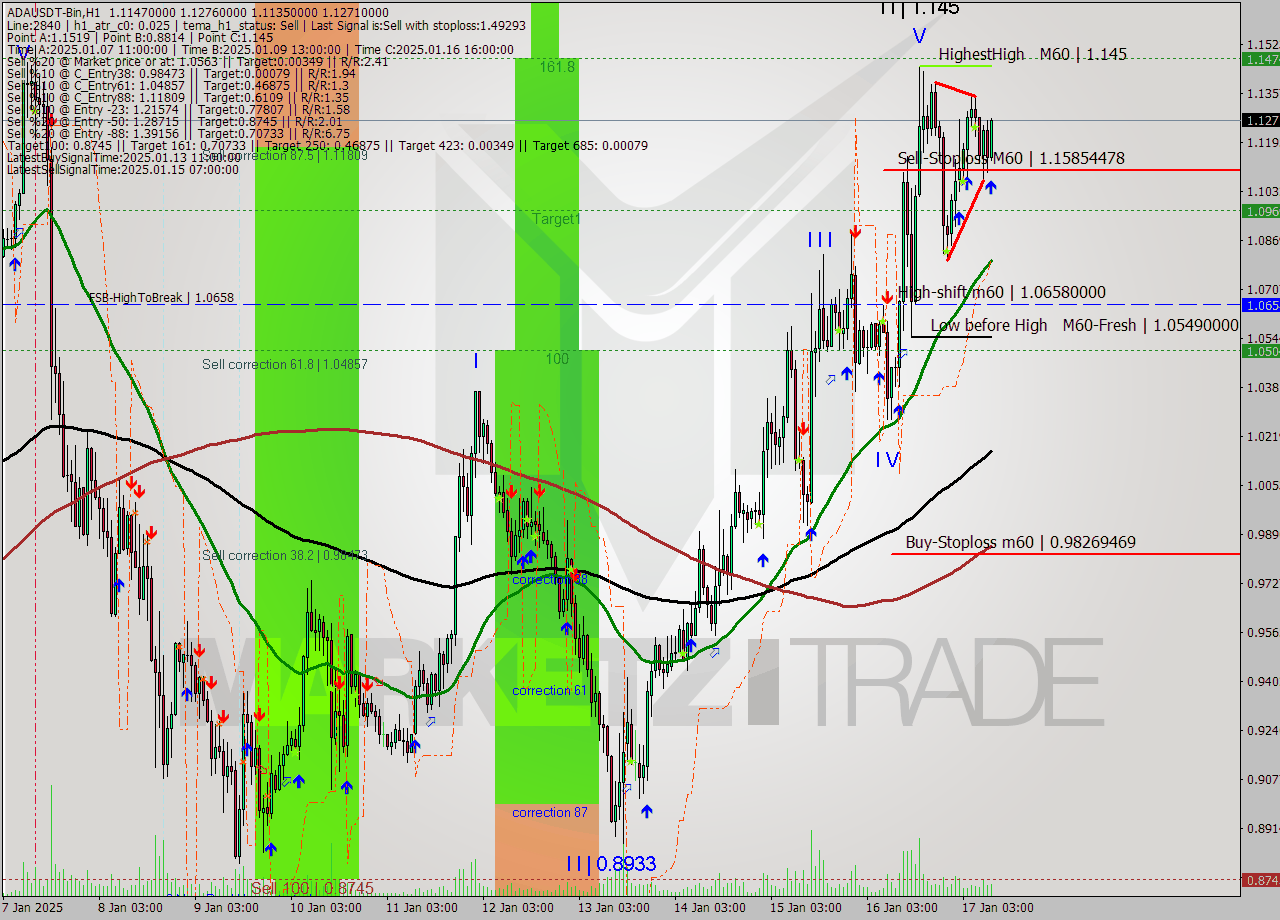Select the '161.8' Fibonacci extension label
The height and width of the screenshot is (920, 1280).
tap(557, 66)
